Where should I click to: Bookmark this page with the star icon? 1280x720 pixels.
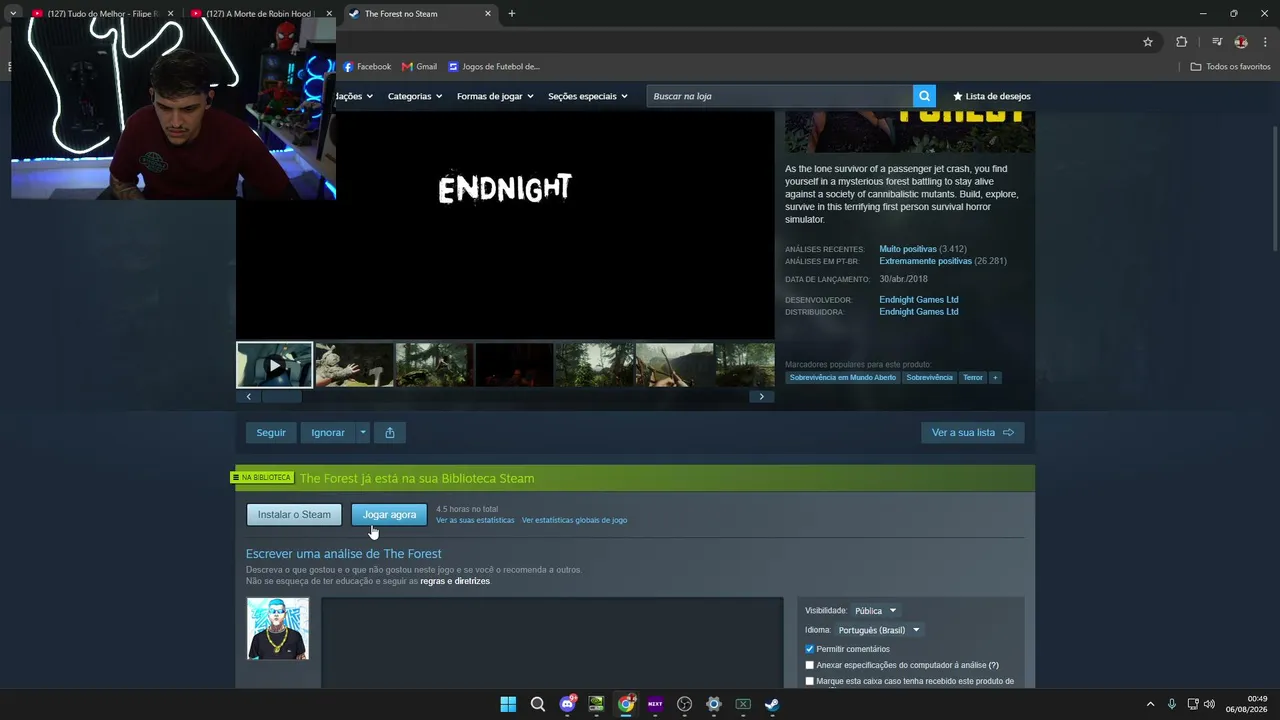click(1148, 42)
